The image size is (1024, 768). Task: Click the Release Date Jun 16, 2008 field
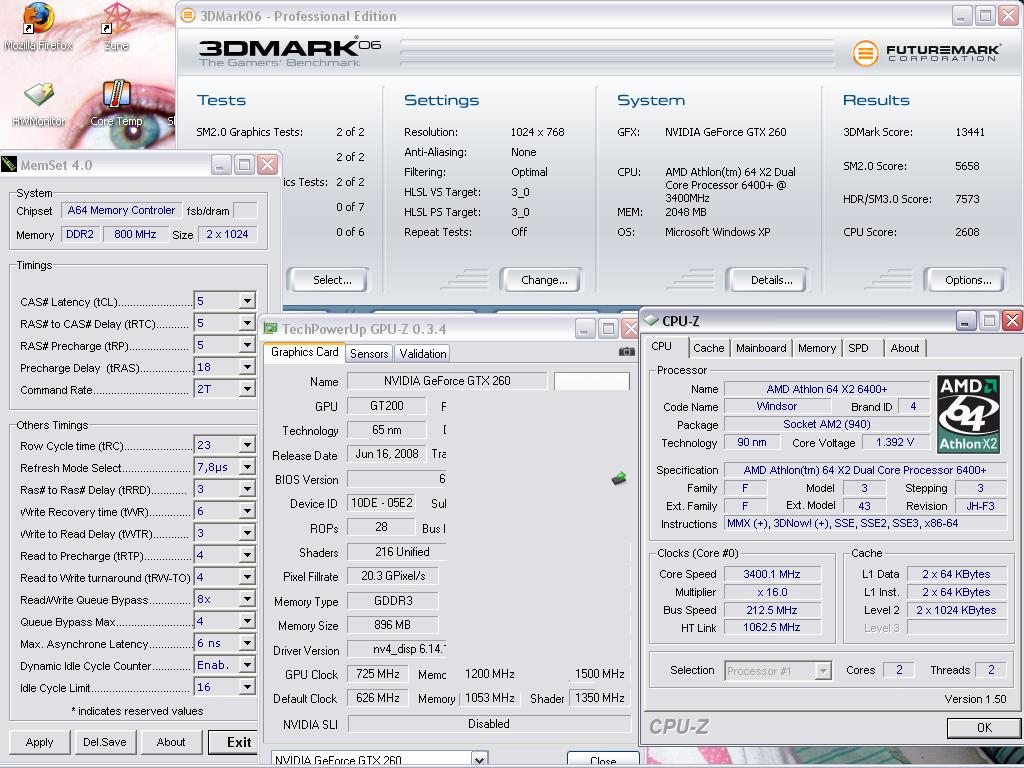tap(387, 453)
